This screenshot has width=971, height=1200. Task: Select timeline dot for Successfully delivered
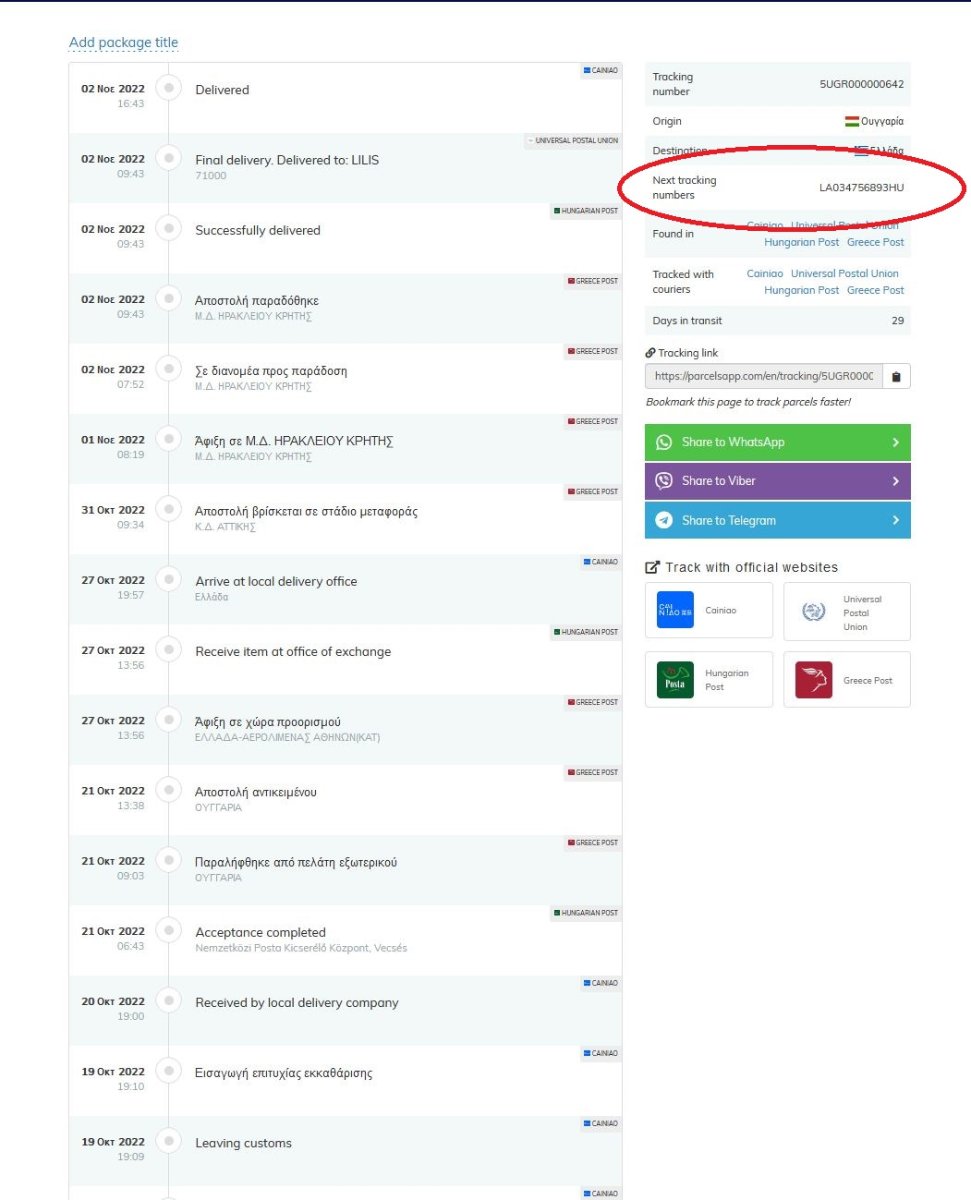point(170,228)
